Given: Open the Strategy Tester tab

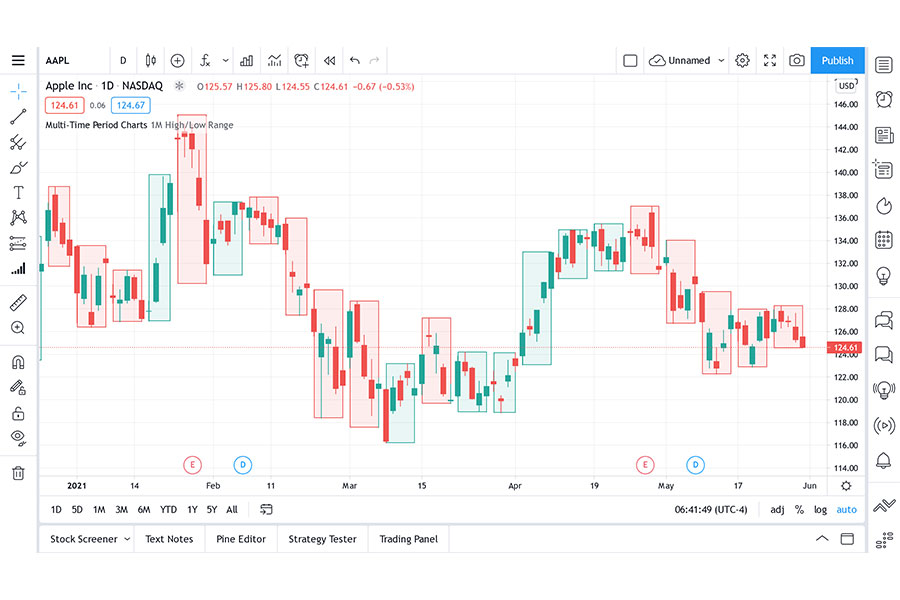Looking at the screenshot, I should click(323, 539).
